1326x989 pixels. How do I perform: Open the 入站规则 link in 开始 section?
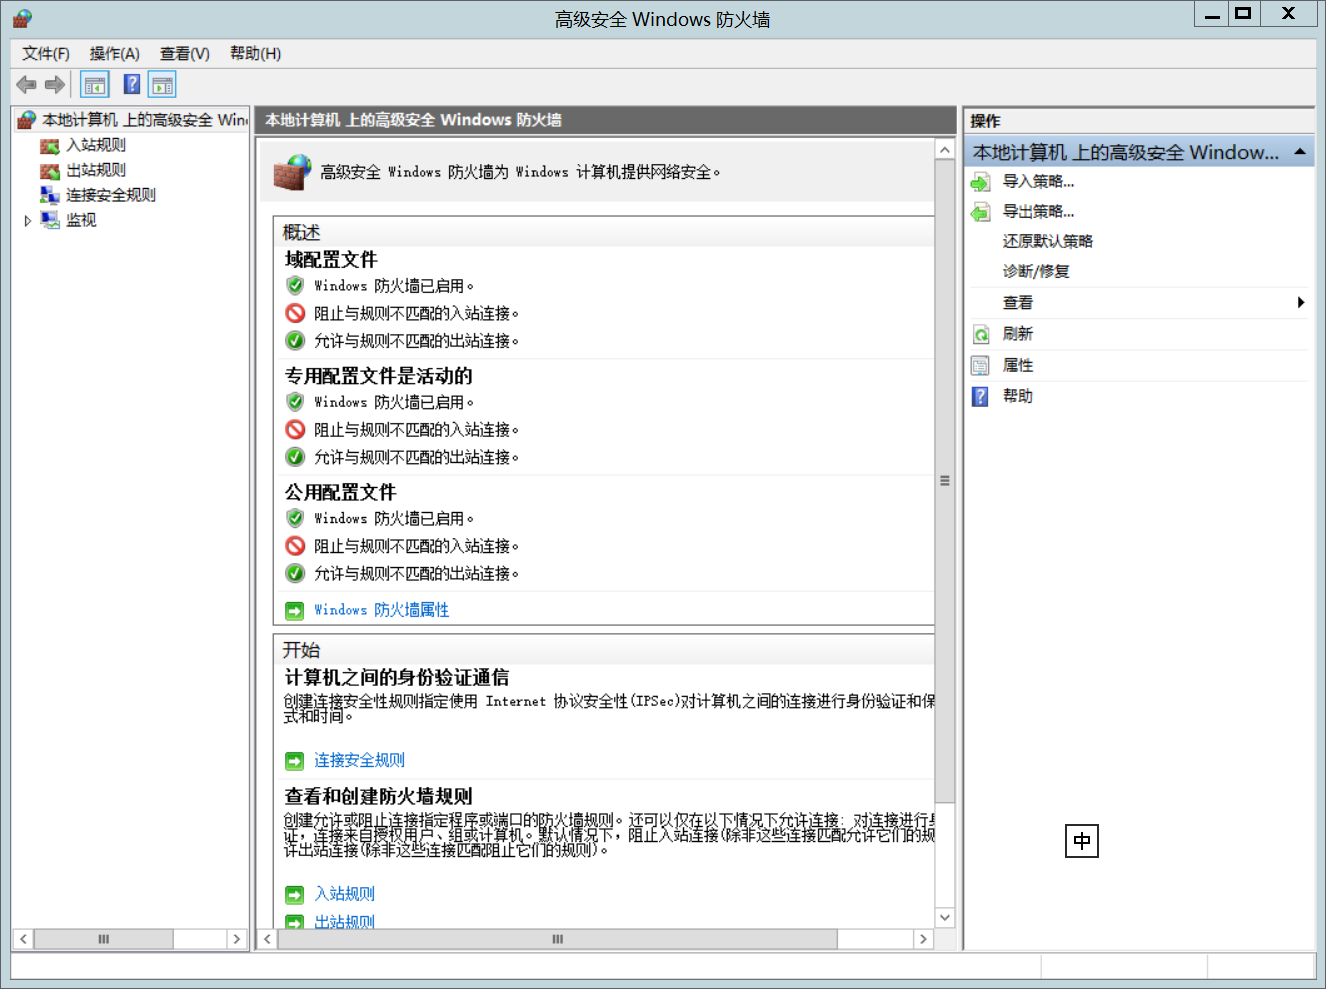[344, 894]
